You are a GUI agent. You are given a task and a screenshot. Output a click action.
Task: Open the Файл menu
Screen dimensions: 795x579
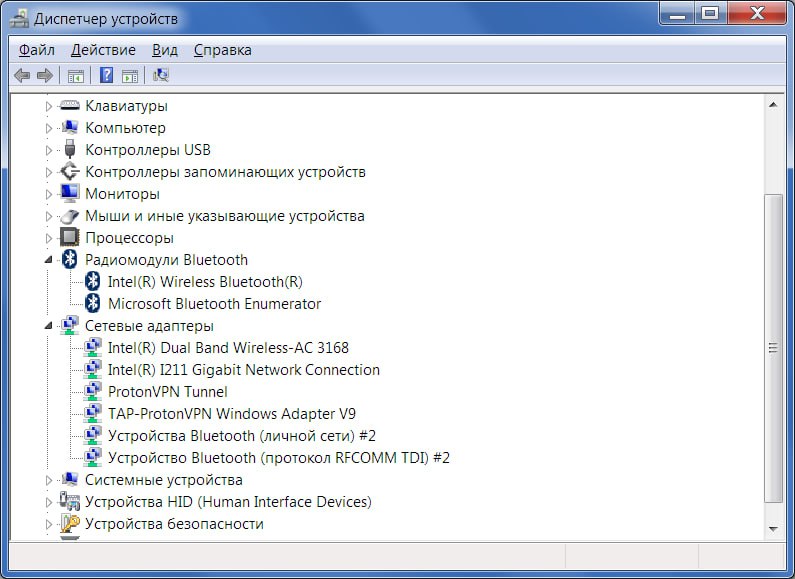coord(37,50)
